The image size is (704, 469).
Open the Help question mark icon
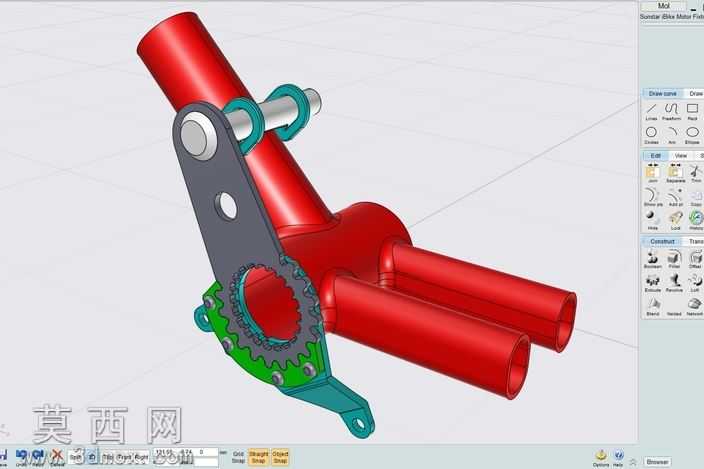pyautogui.click(x=618, y=458)
